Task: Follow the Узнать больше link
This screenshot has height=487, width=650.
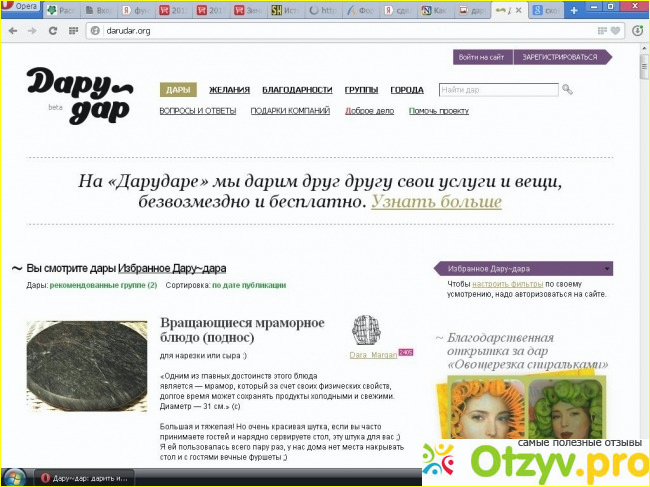Action: [x=436, y=201]
